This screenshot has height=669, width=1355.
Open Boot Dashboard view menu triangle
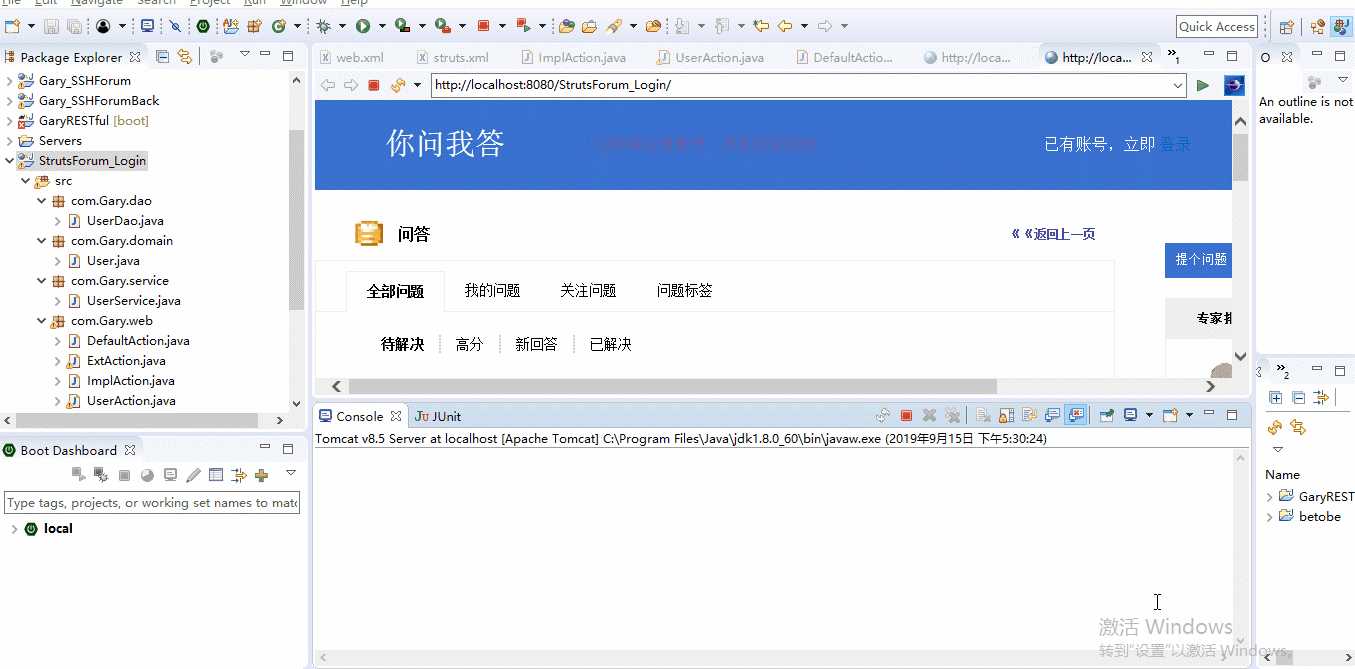(x=291, y=473)
